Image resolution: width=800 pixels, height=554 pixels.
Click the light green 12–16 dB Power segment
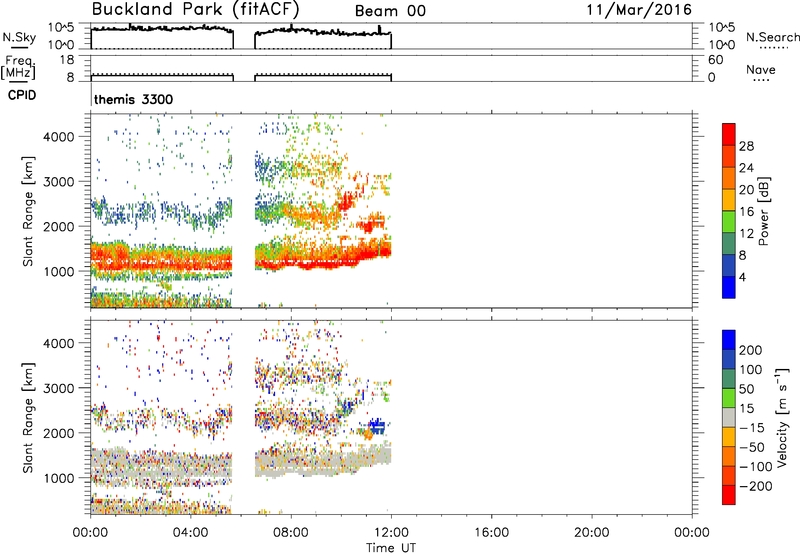729,221
